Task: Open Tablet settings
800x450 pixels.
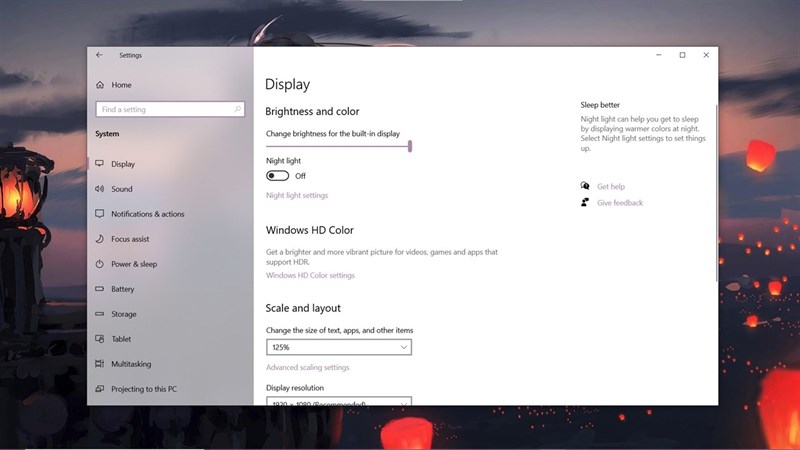Action: (x=121, y=339)
